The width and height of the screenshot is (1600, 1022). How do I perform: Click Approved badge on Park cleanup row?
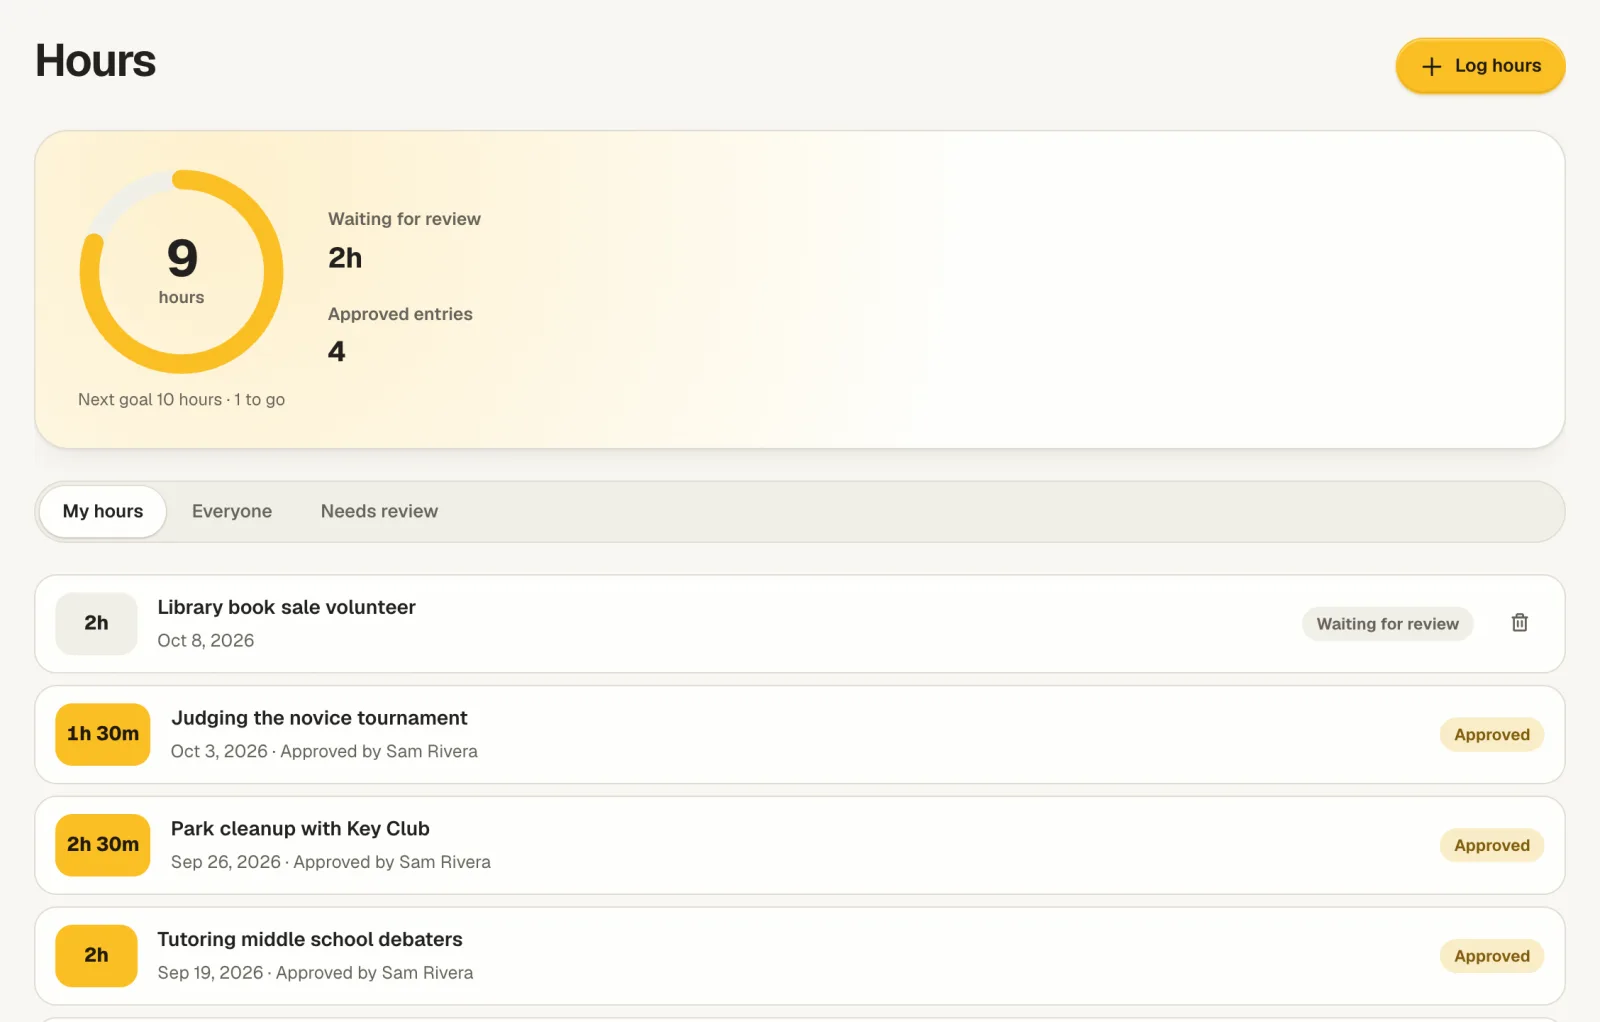1491,846
